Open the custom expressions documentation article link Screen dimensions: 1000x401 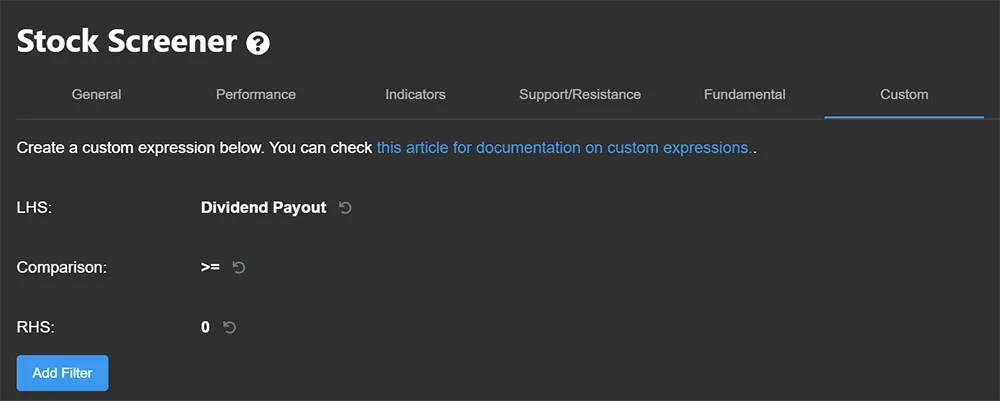point(563,148)
